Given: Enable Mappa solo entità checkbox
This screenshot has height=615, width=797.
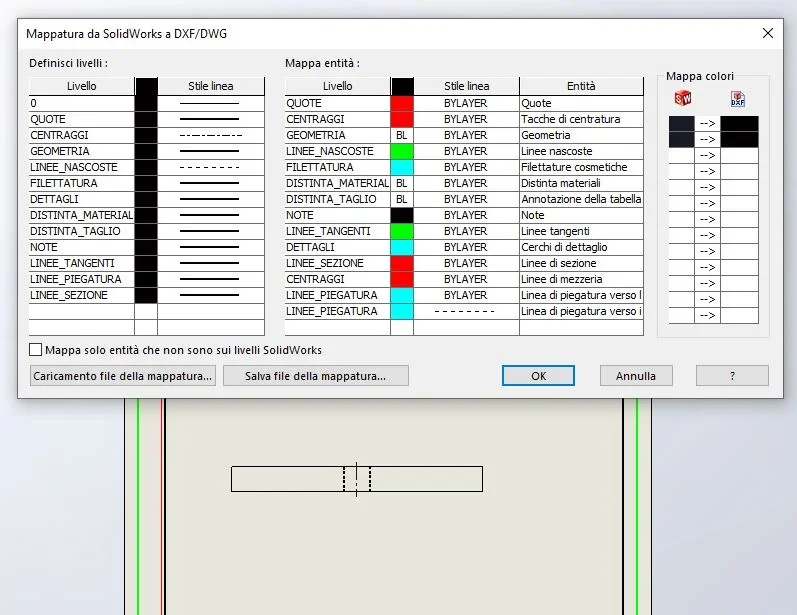Looking at the screenshot, I should (36, 350).
